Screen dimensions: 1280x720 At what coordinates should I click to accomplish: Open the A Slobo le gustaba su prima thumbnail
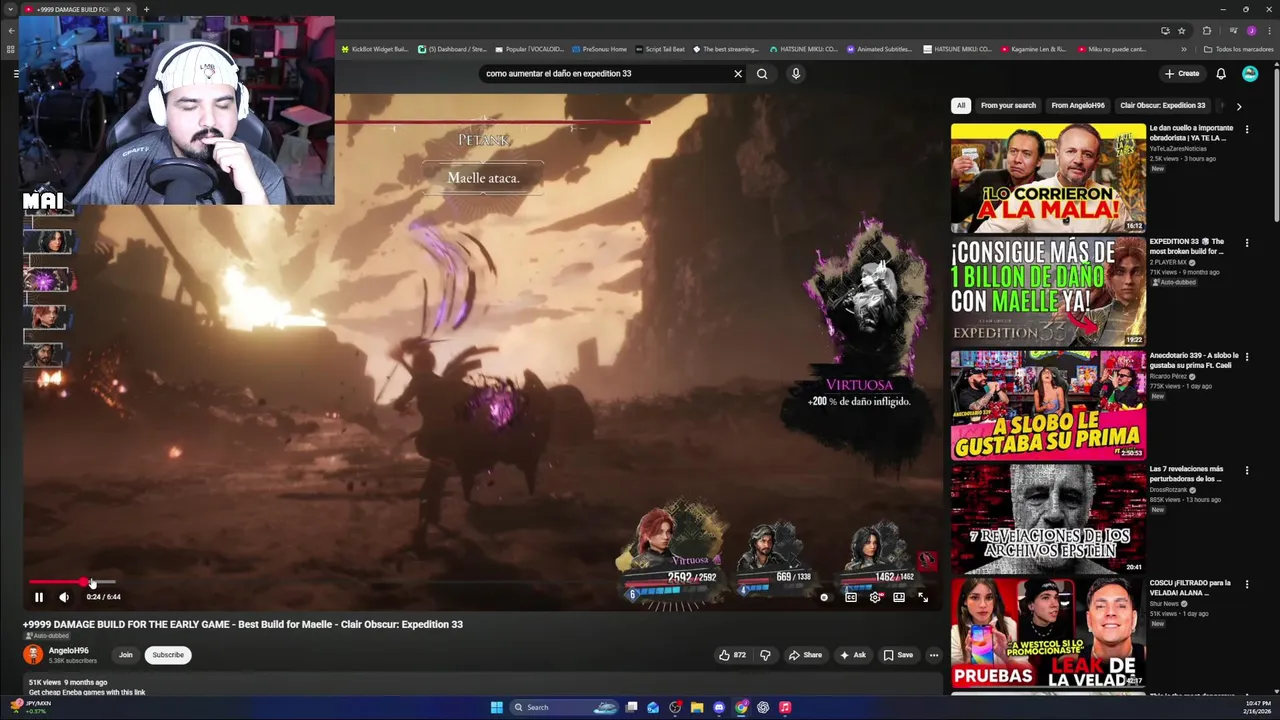(x=1048, y=405)
